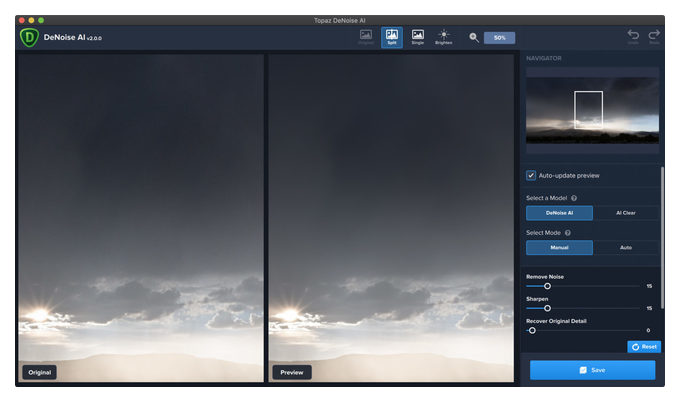
Task: Uncheck Auto-update preview checkbox
Action: point(531,175)
